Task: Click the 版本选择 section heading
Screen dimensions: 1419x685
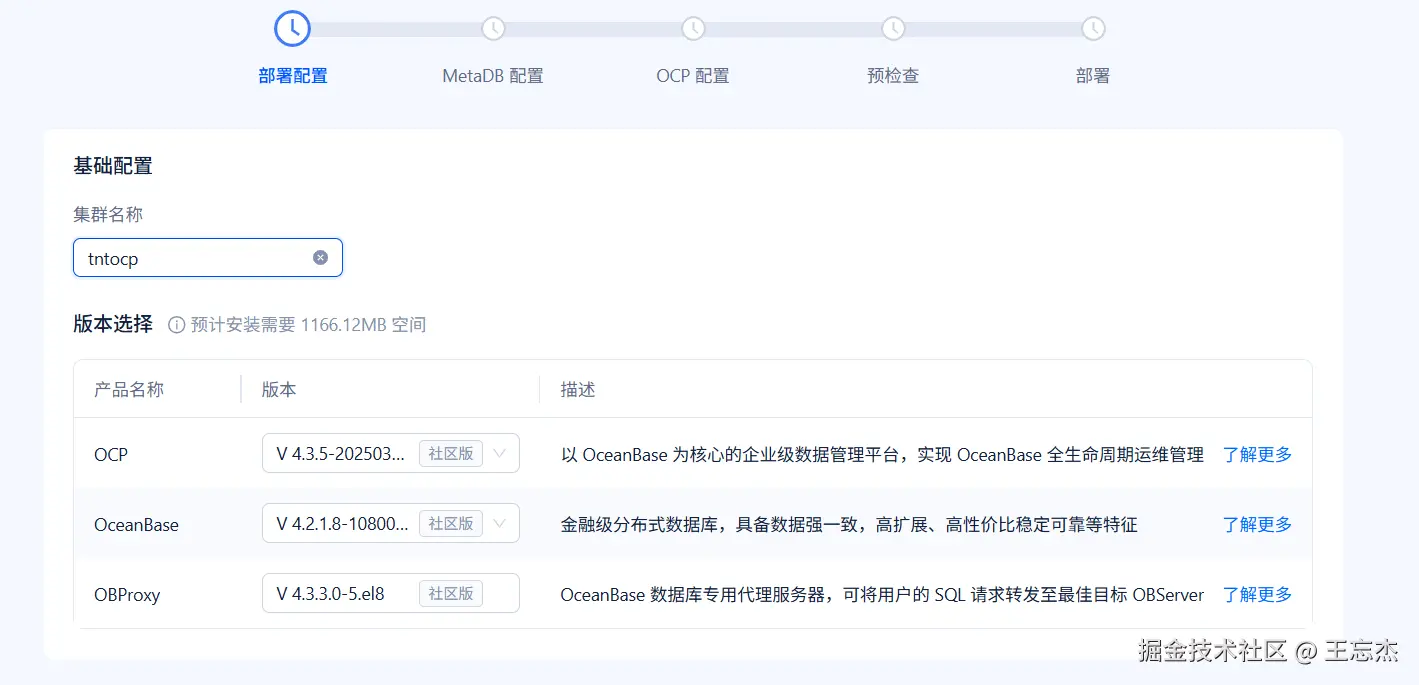Action: pyautogui.click(x=113, y=323)
